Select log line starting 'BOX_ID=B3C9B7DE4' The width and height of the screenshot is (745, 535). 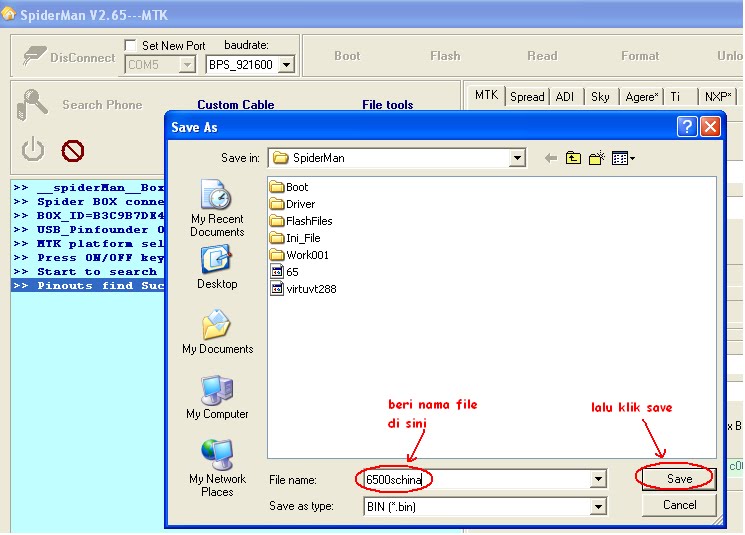88,216
